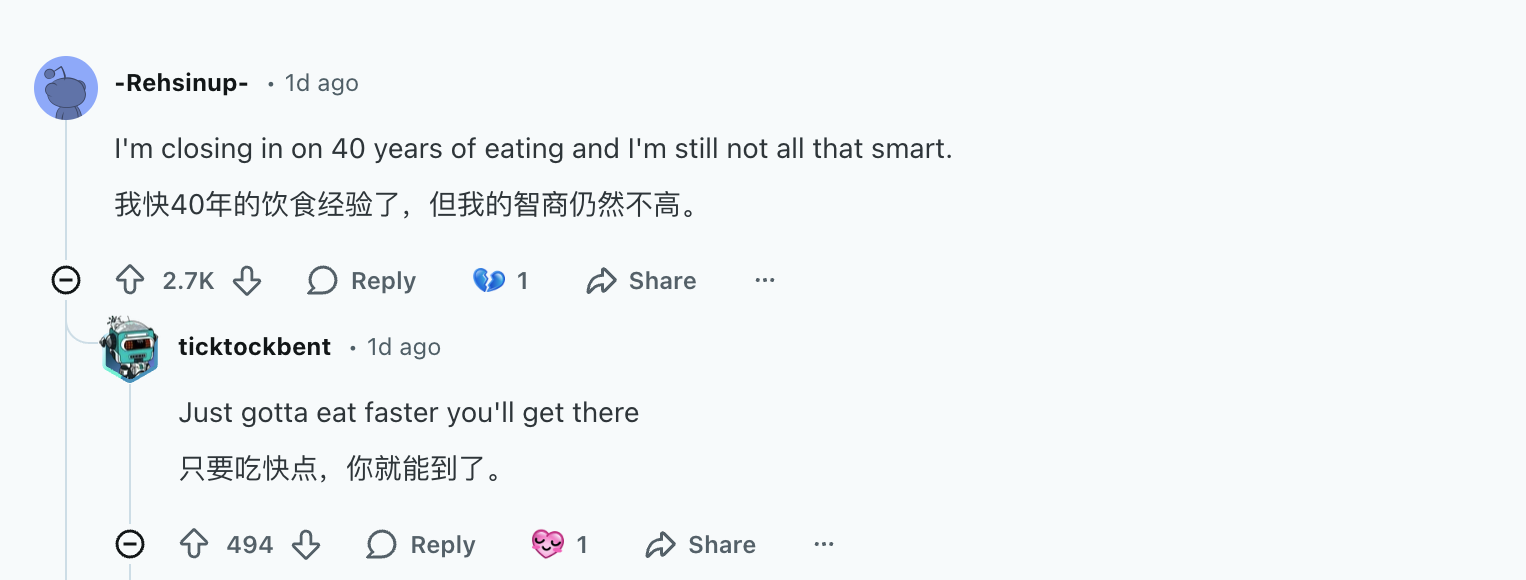
Task: Open ticktockbent's robot avatar
Action: click(130, 349)
